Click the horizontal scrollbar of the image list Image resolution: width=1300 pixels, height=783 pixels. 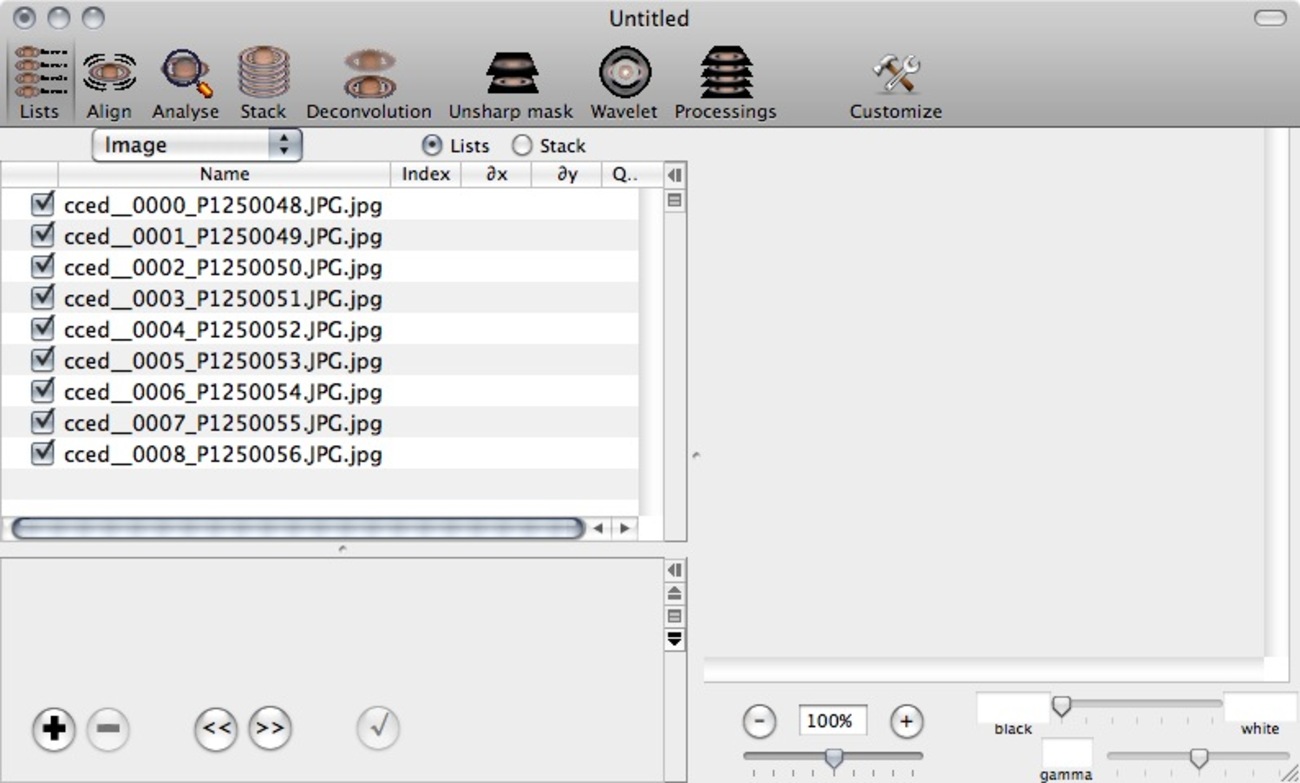tap(298, 528)
